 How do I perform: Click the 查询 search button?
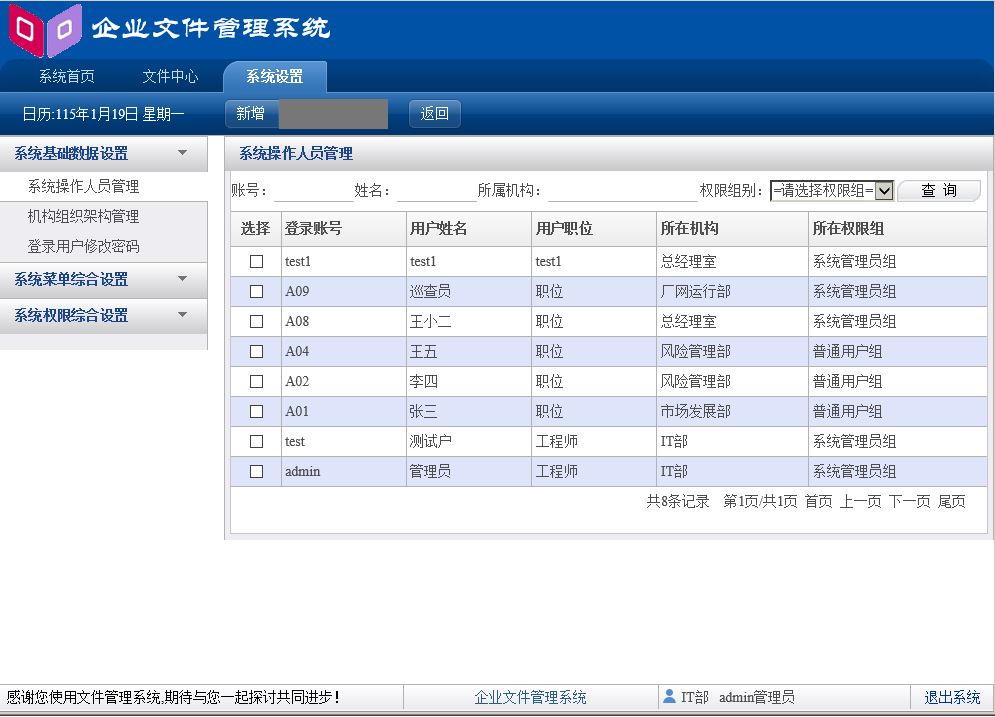click(x=938, y=191)
